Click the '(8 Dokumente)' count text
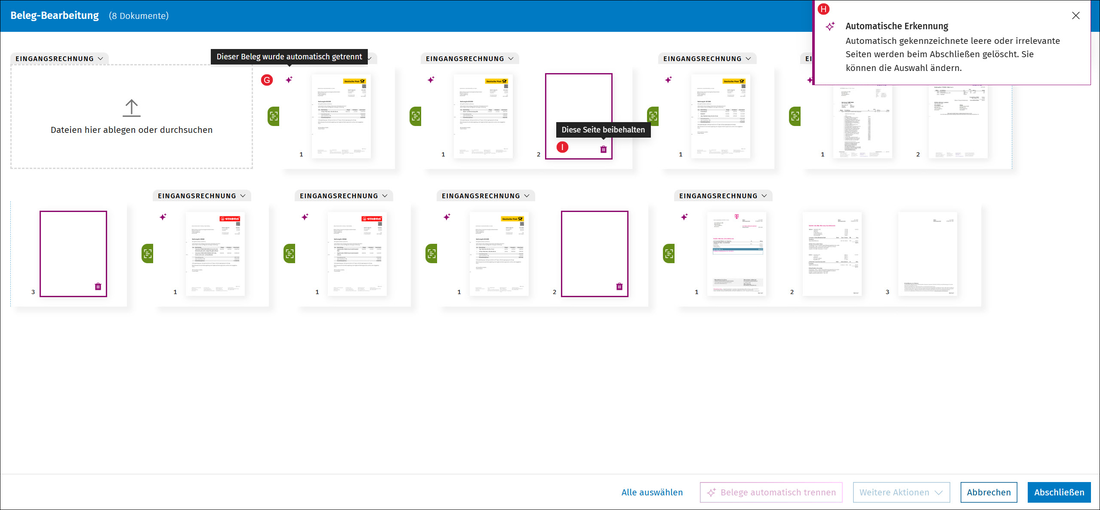Viewport: 1100px width, 510px height. [x=139, y=16]
